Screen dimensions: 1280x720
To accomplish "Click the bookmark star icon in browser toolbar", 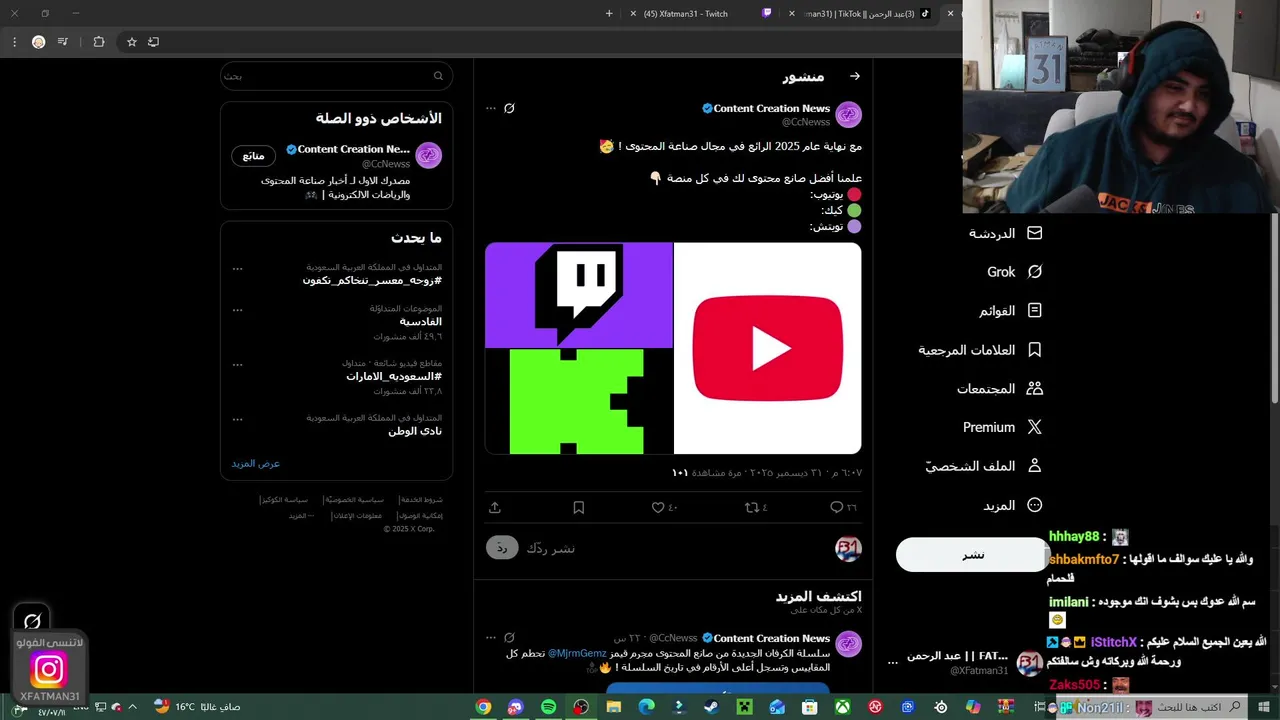I will [x=131, y=42].
